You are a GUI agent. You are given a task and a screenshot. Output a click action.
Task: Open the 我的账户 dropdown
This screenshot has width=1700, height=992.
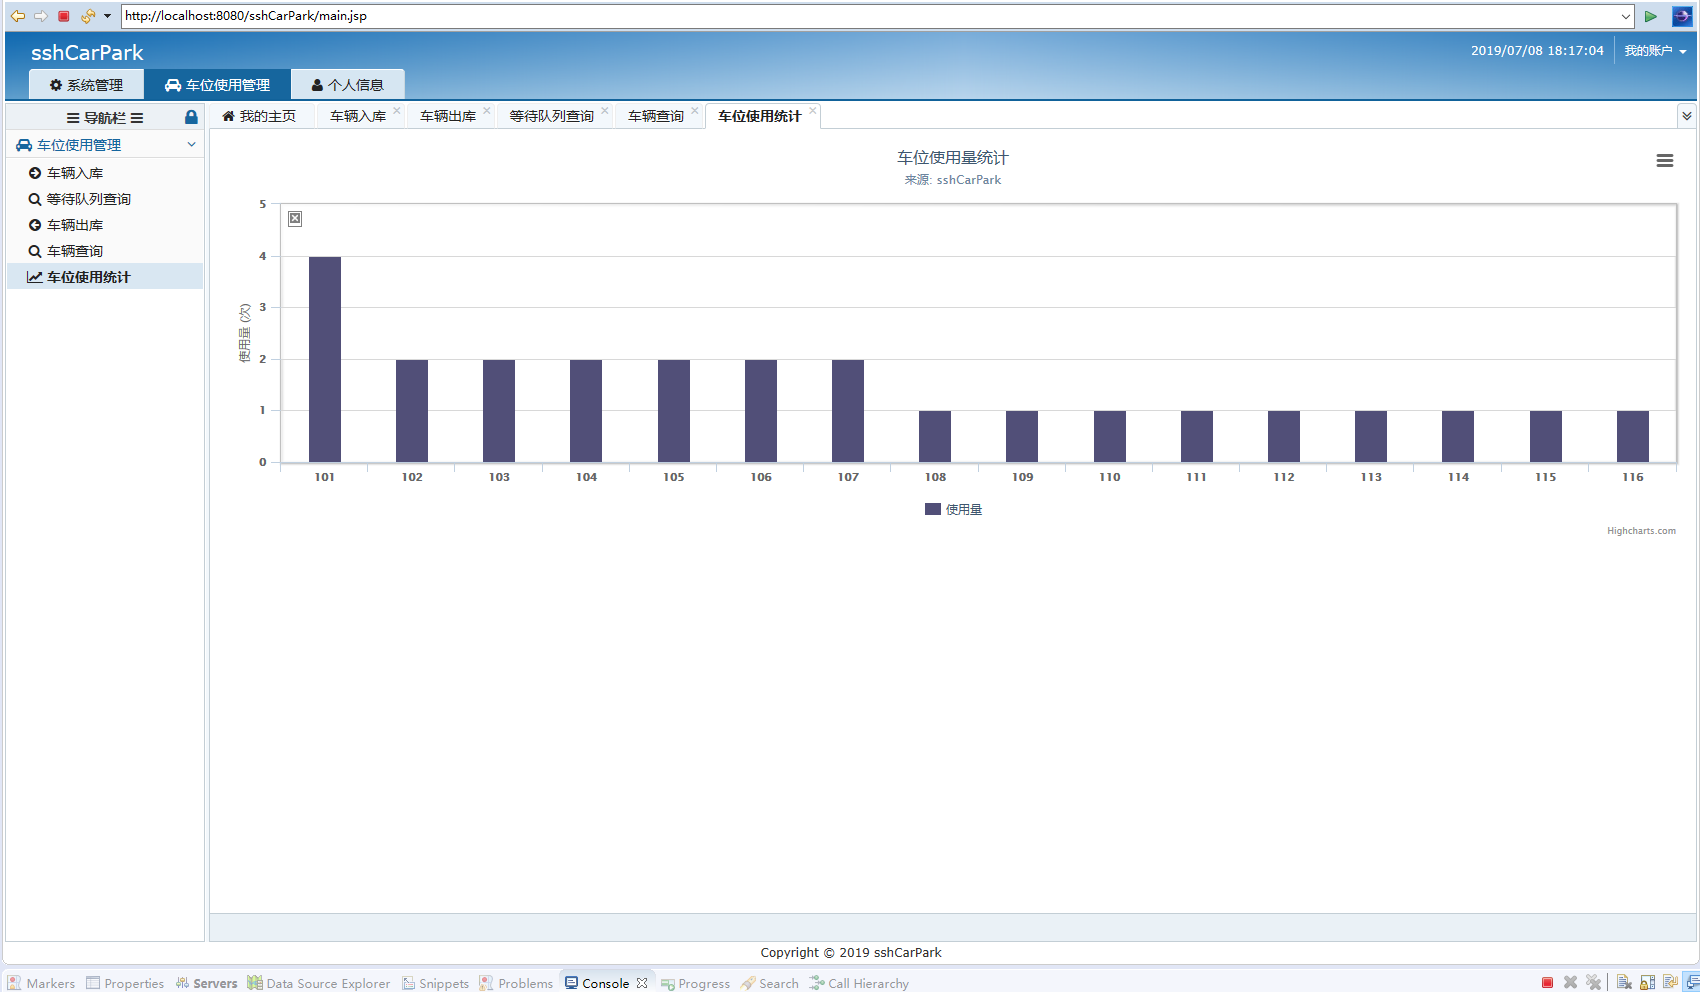coord(1654,51)
